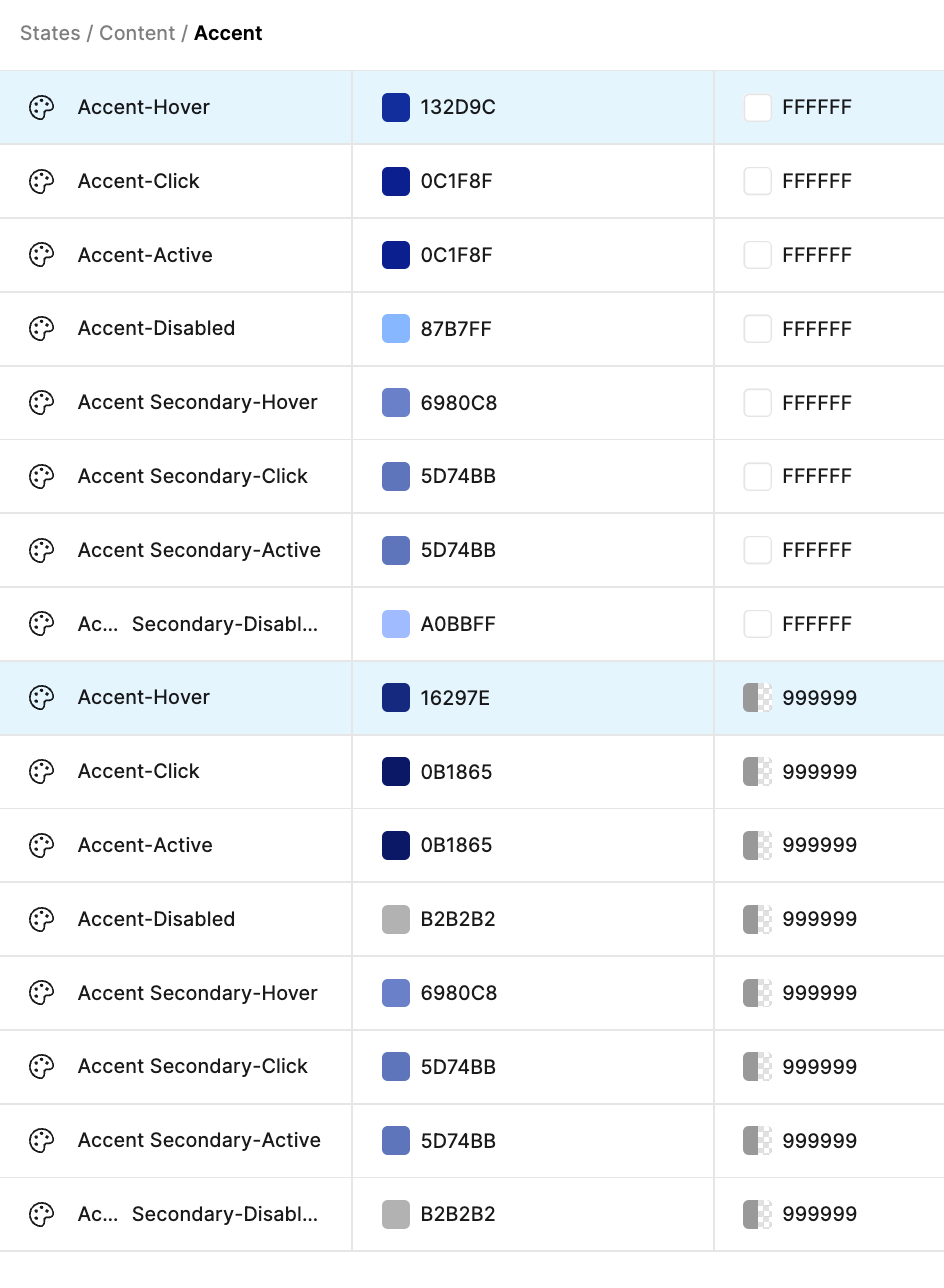Open the FFFFFF swatch in the 132D9C row

tap(758, 108)
